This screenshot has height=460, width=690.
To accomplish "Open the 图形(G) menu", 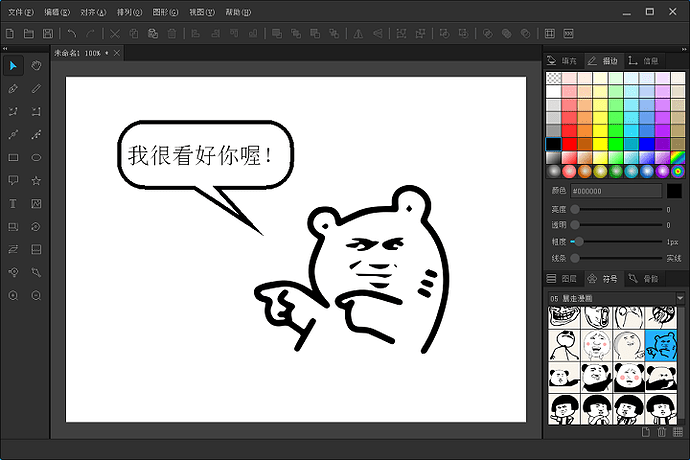I will coord(165,12).
